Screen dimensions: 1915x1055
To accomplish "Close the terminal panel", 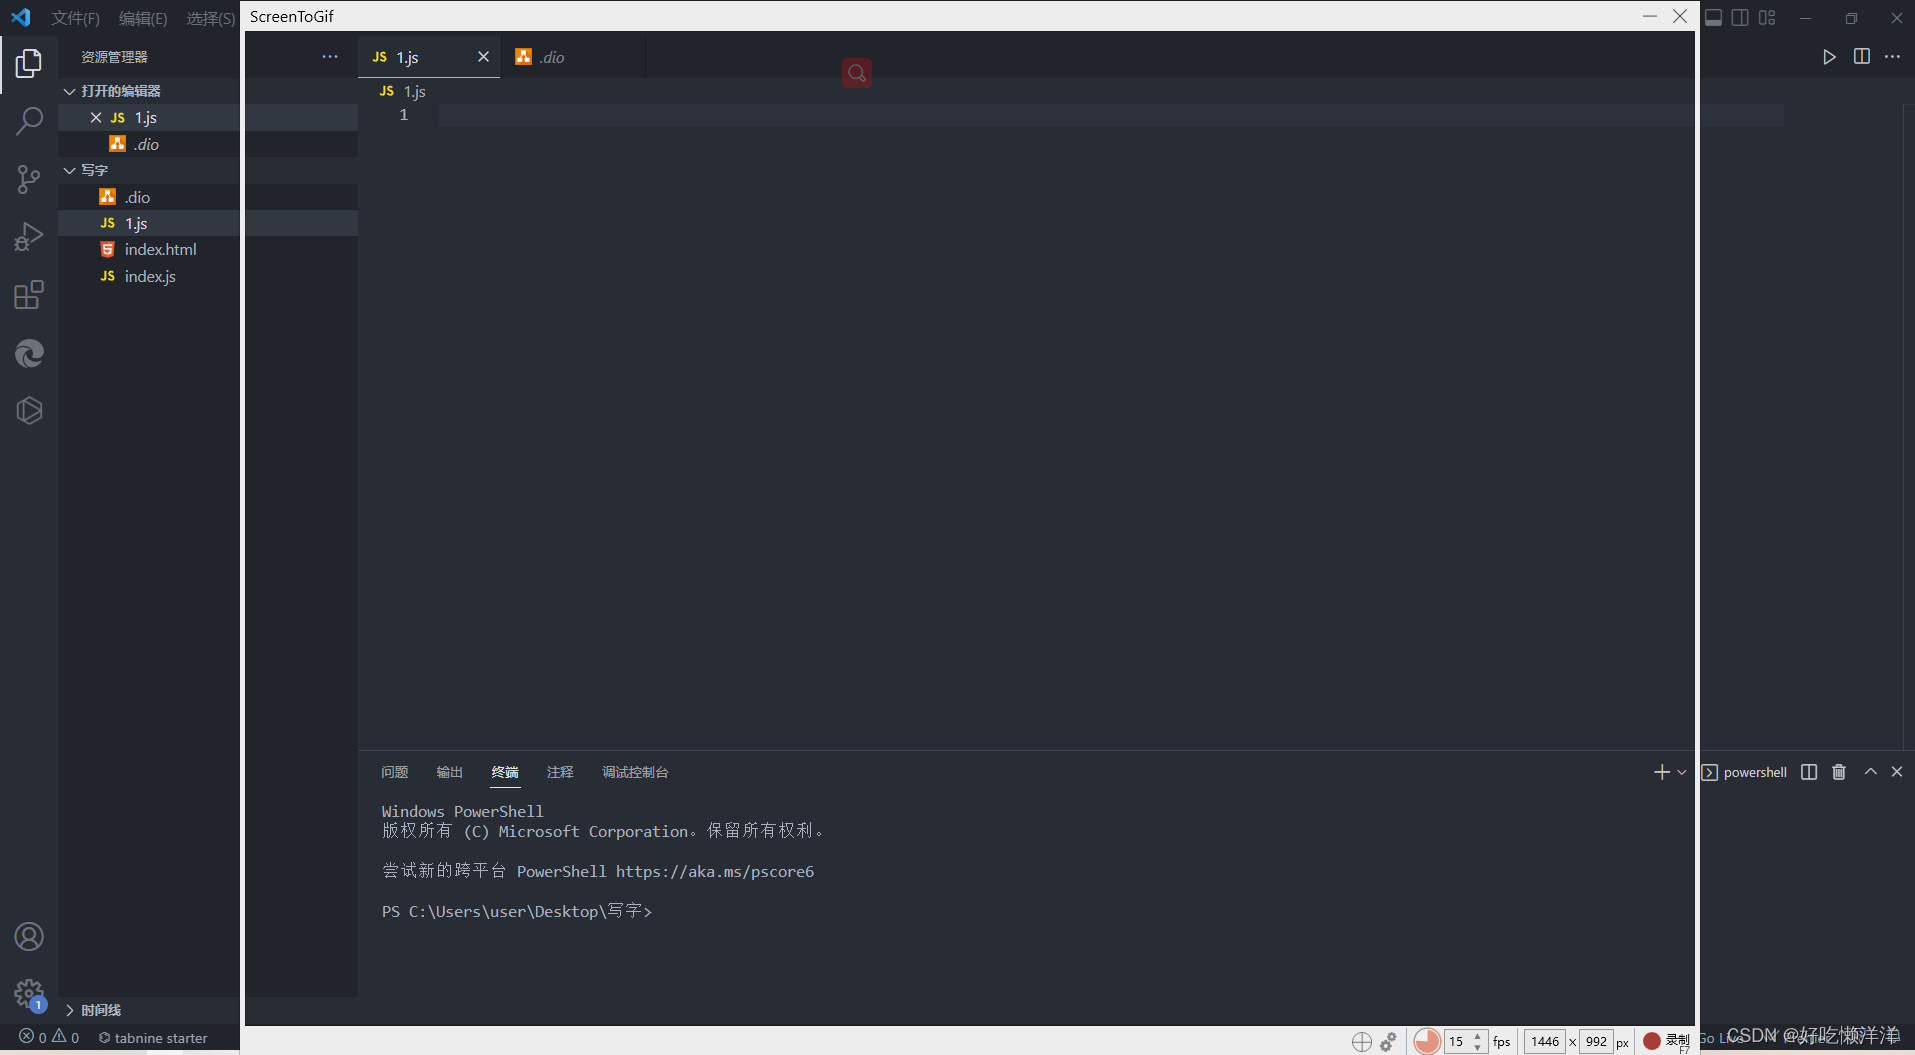I will [x=1897, y=772].
